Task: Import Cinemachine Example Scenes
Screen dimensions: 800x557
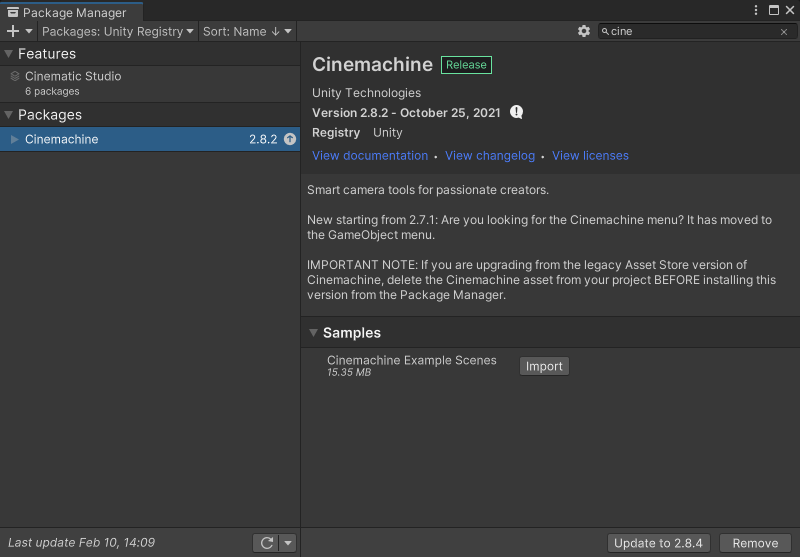Action: pos(544,366)
